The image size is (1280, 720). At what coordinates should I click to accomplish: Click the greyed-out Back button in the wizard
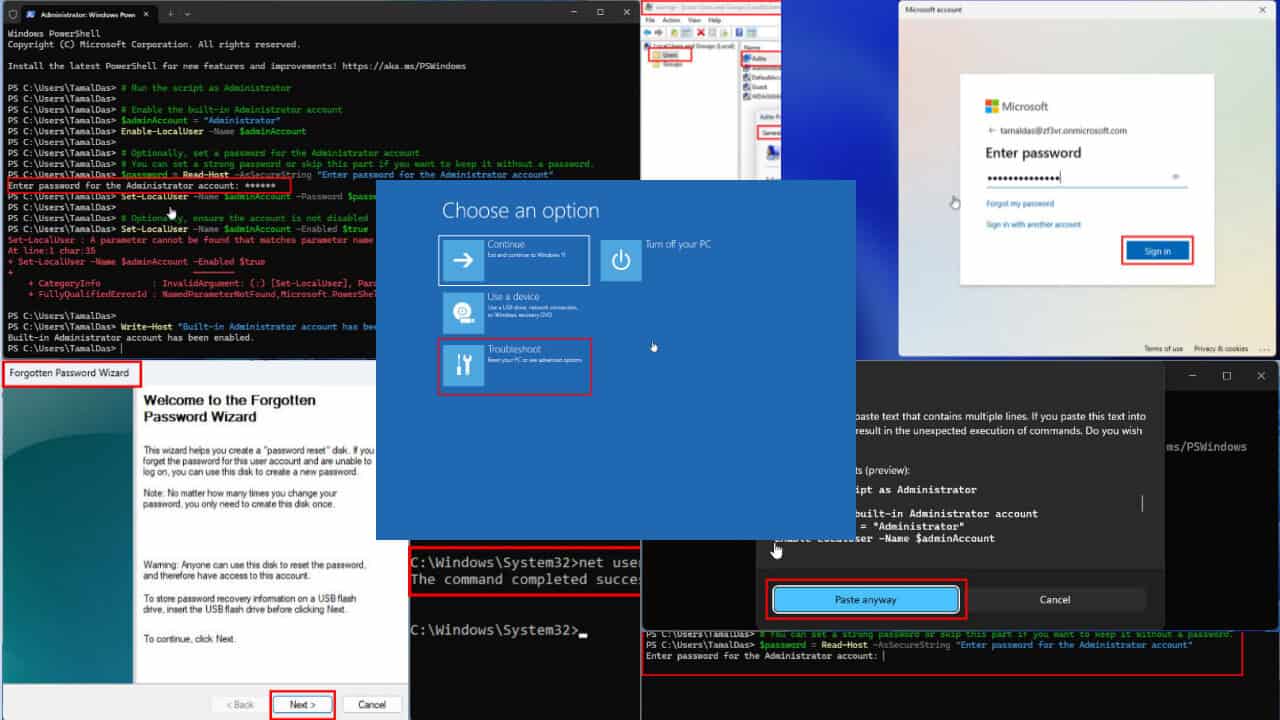pos(241,705)
